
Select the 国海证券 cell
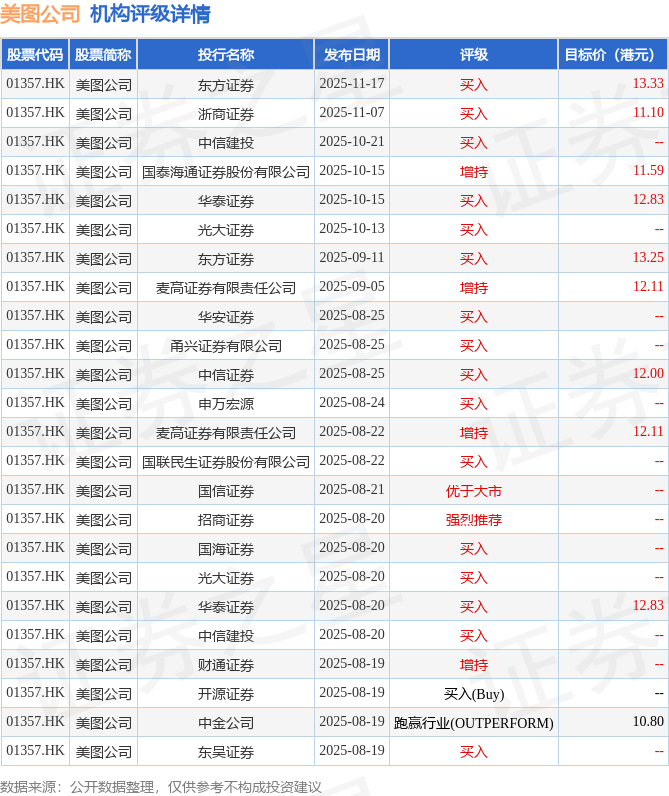click(226, 549)
